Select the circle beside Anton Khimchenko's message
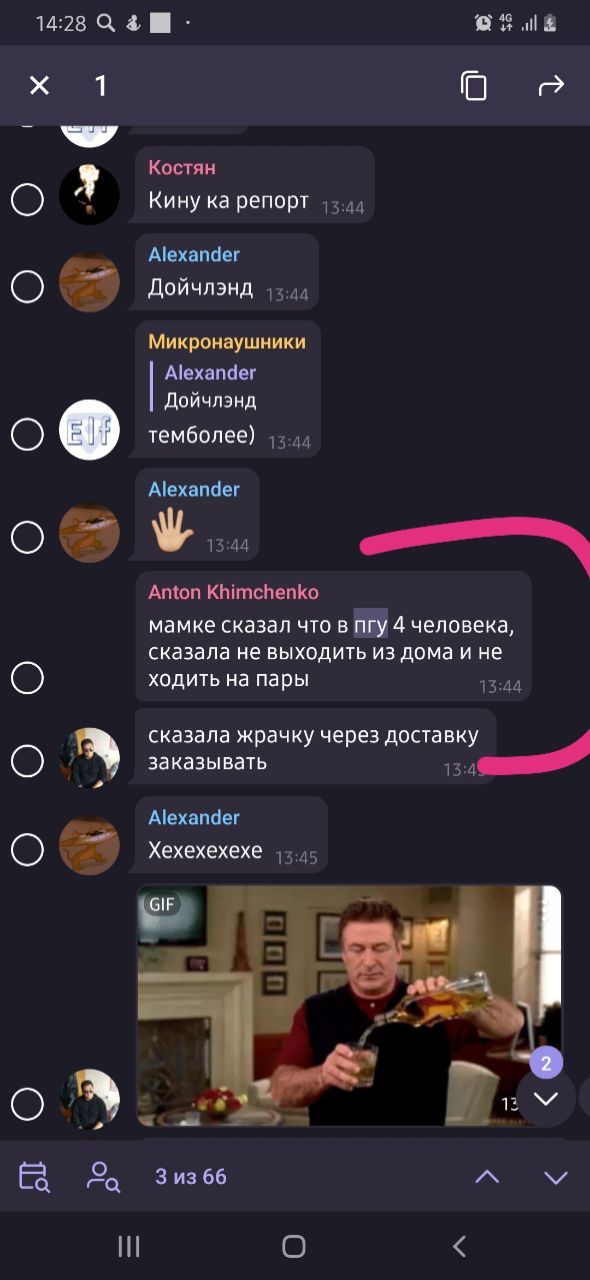Screen dimensions: 590x1280 27,678
